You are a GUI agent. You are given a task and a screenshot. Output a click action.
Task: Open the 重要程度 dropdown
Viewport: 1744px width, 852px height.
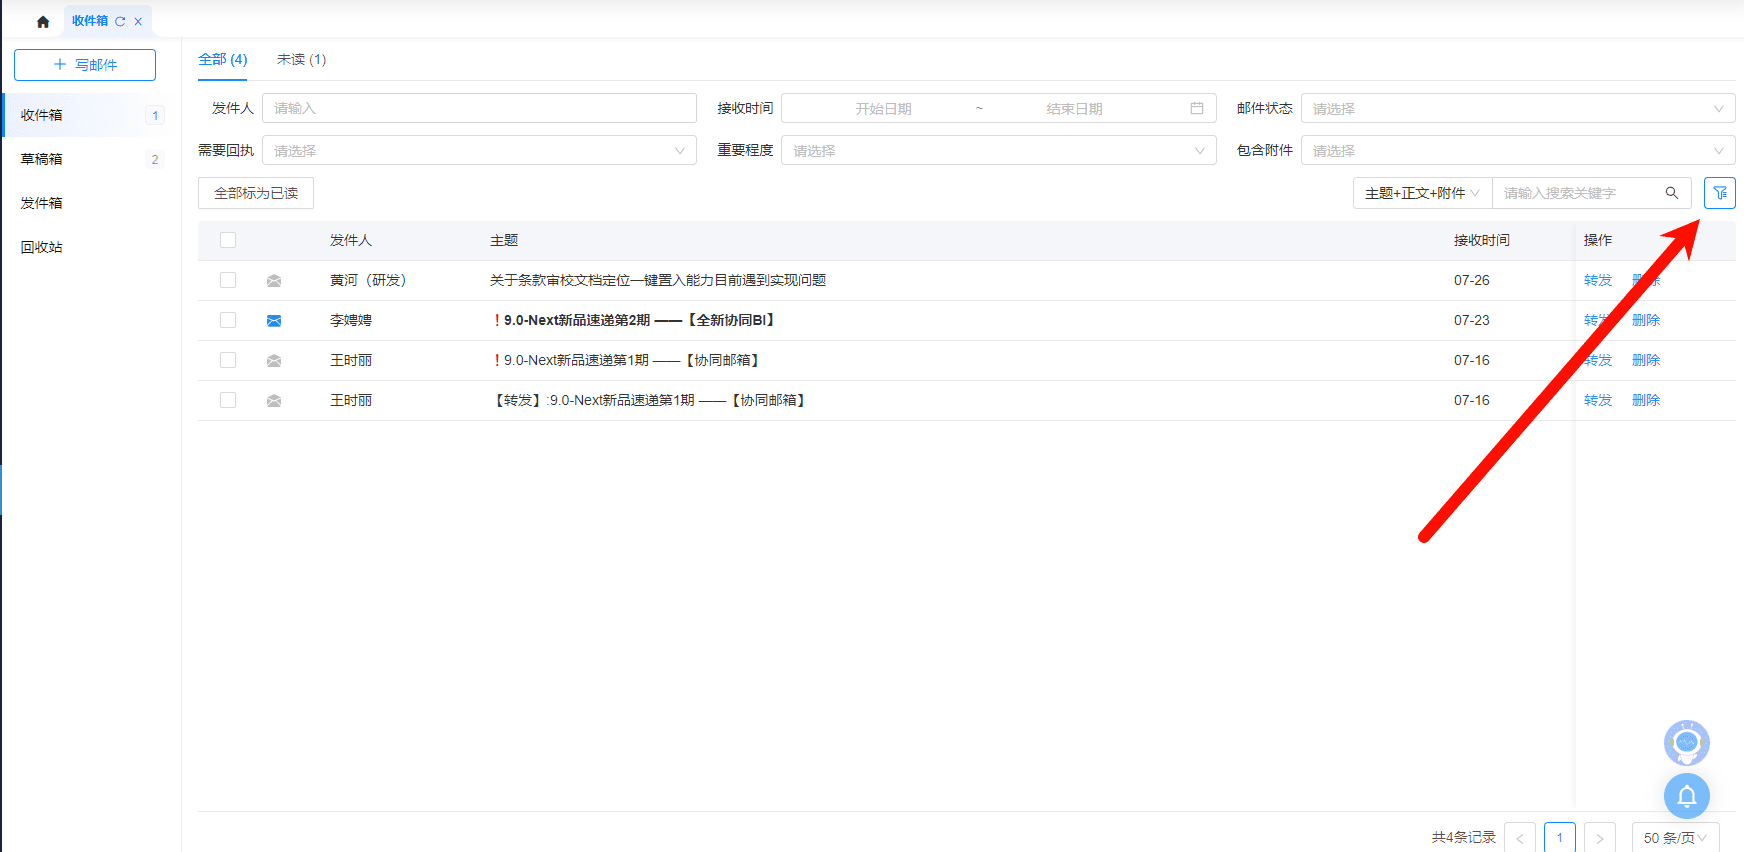pyautogui.click(x=998, y=150)
